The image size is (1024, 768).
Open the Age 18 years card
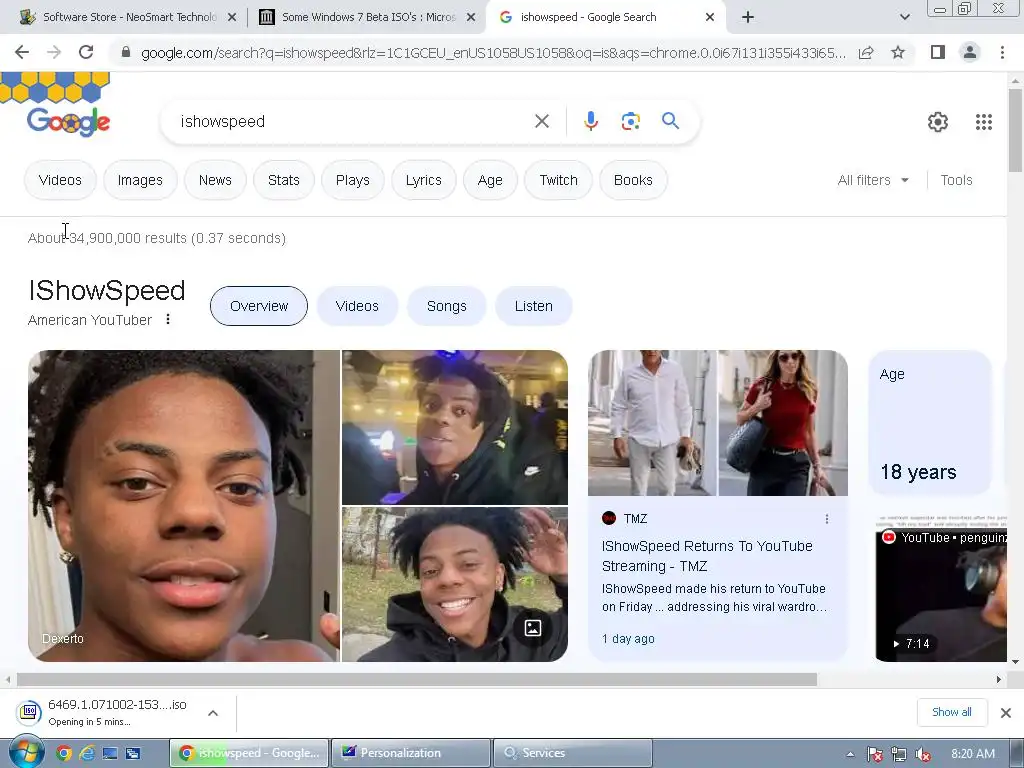pyautogui.click(x=930, y=423)
